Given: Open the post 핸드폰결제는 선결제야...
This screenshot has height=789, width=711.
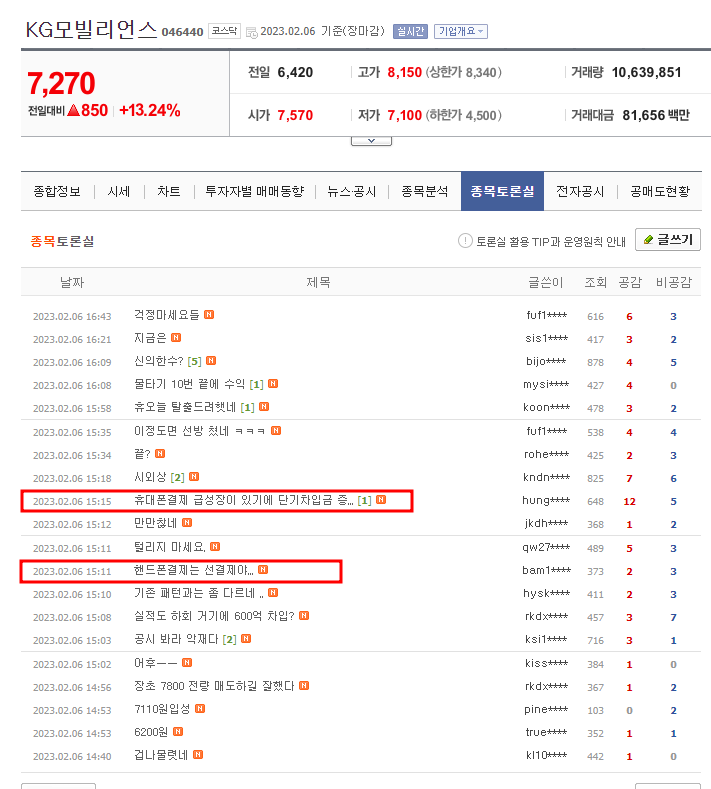Looking at the screenshot, I should 194,570.
